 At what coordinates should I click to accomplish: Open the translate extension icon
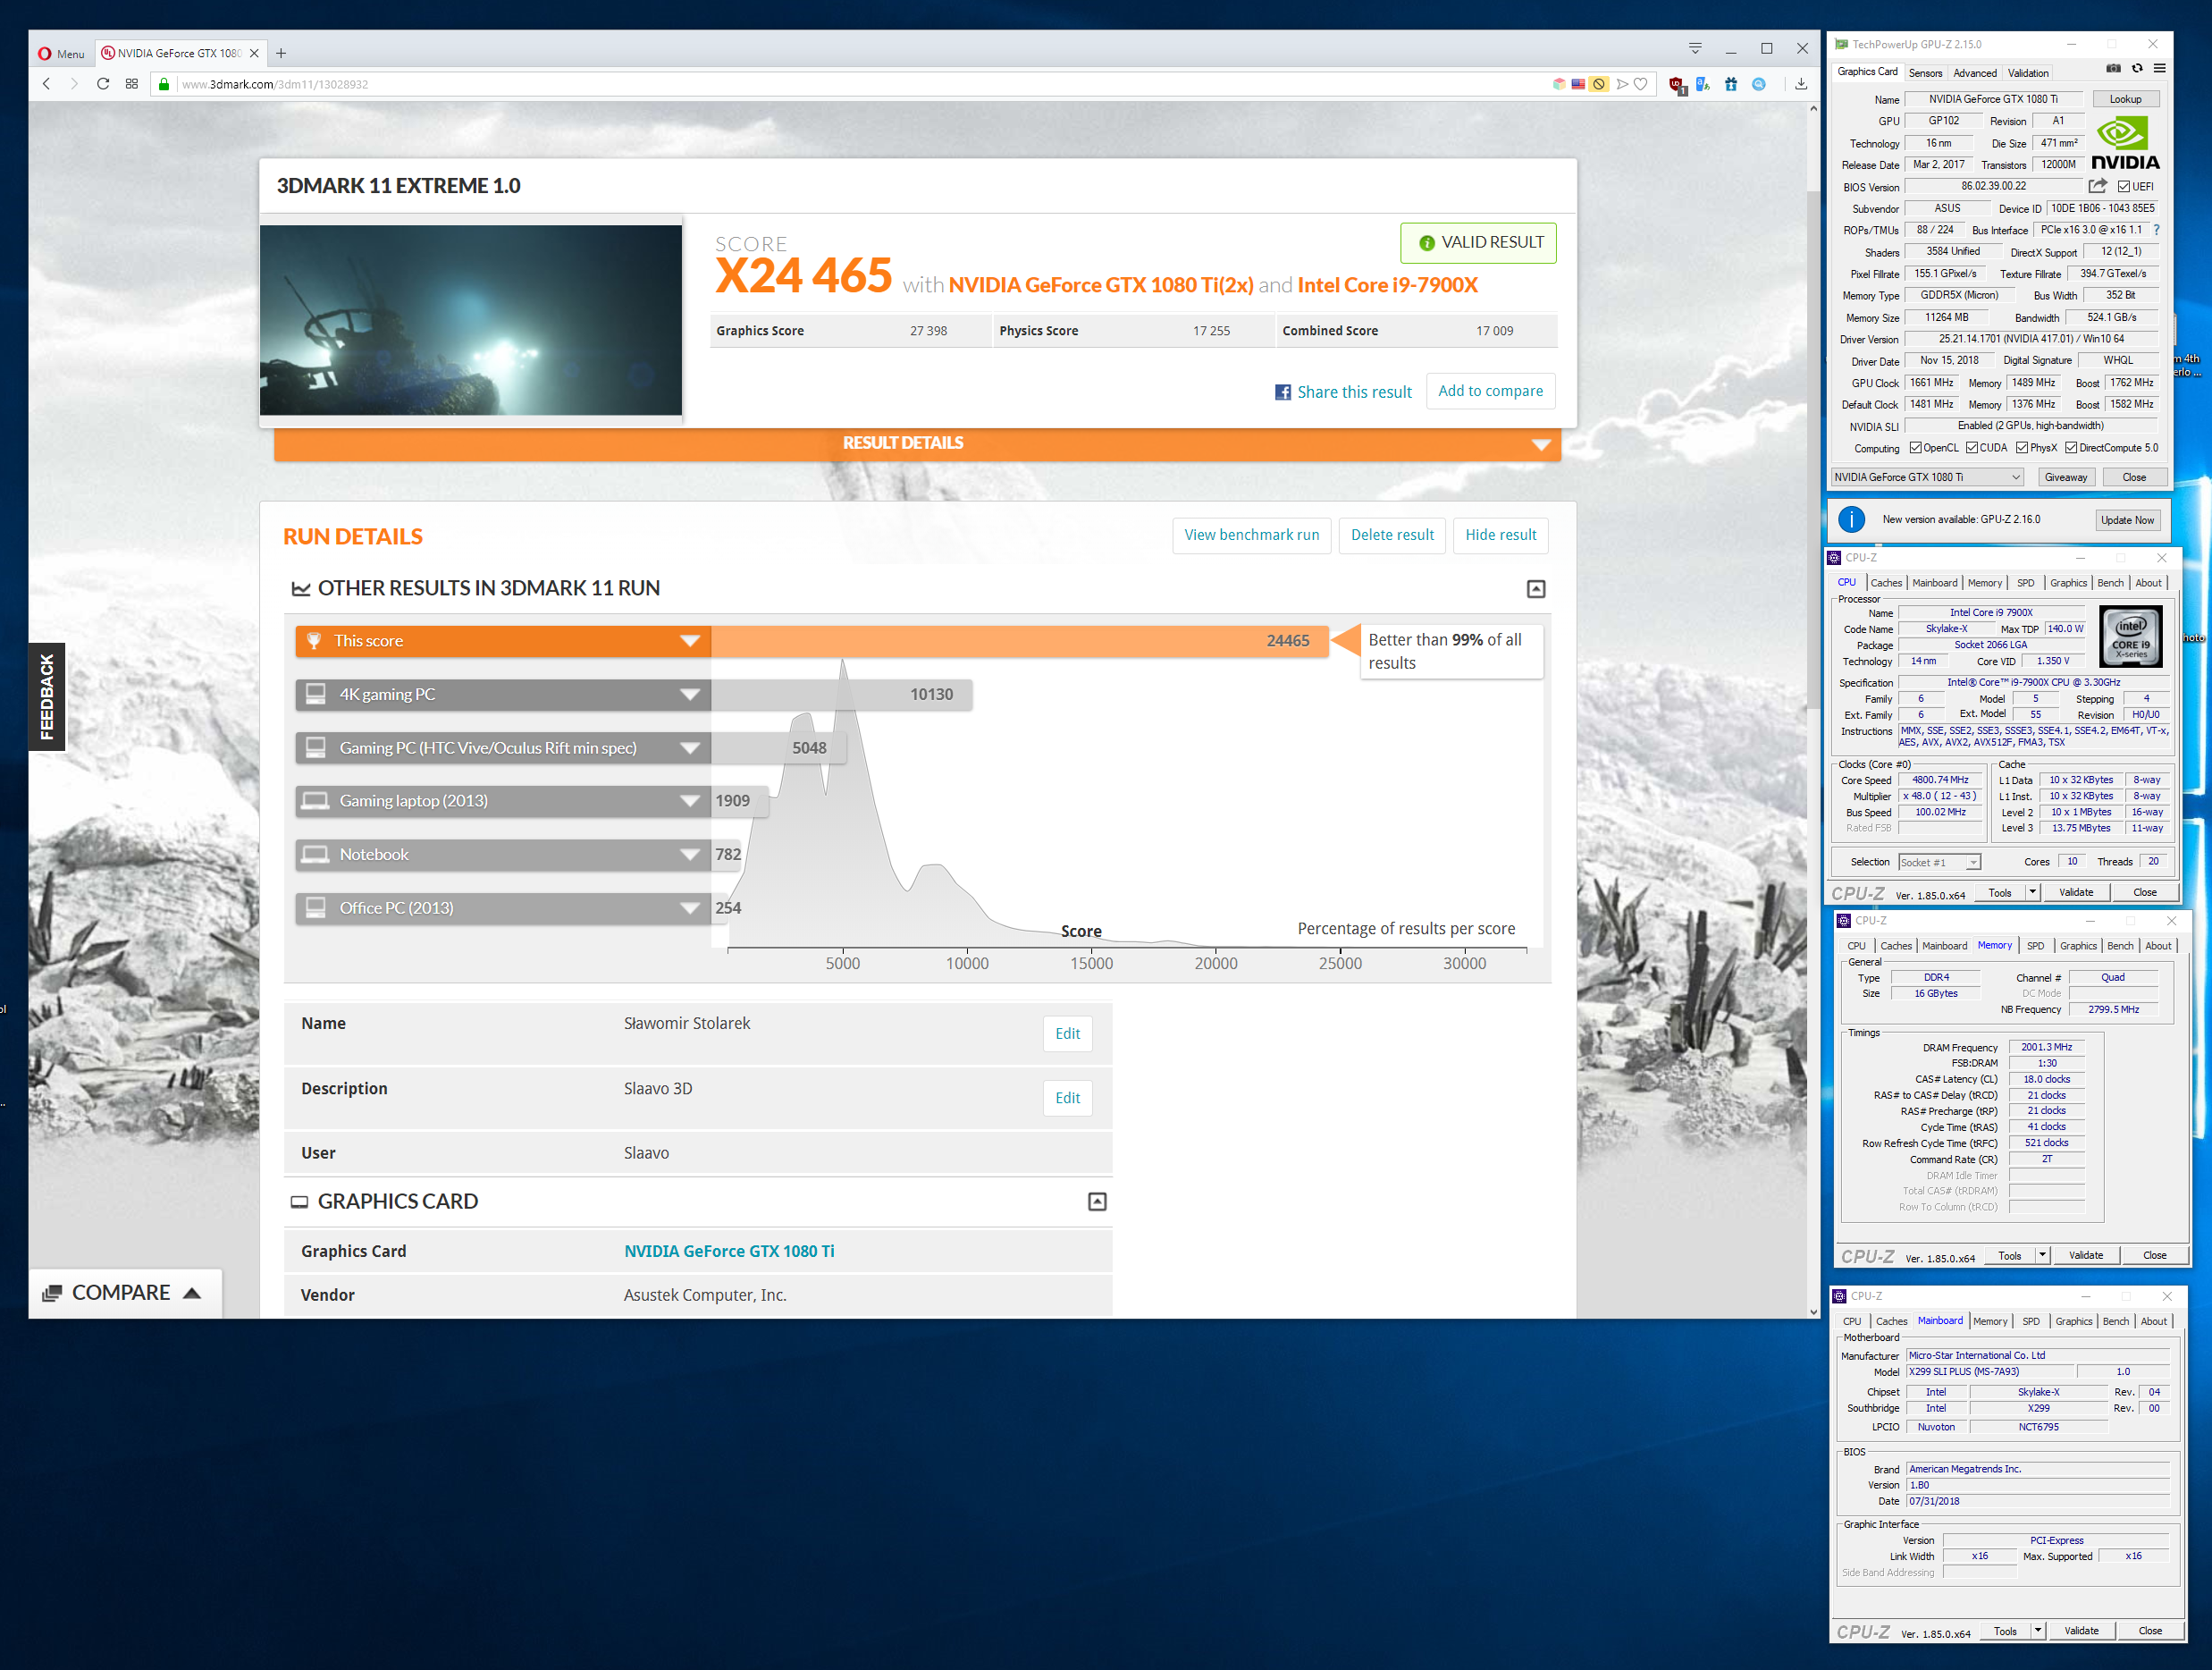pyautogui.click(x=1703, y=85)
